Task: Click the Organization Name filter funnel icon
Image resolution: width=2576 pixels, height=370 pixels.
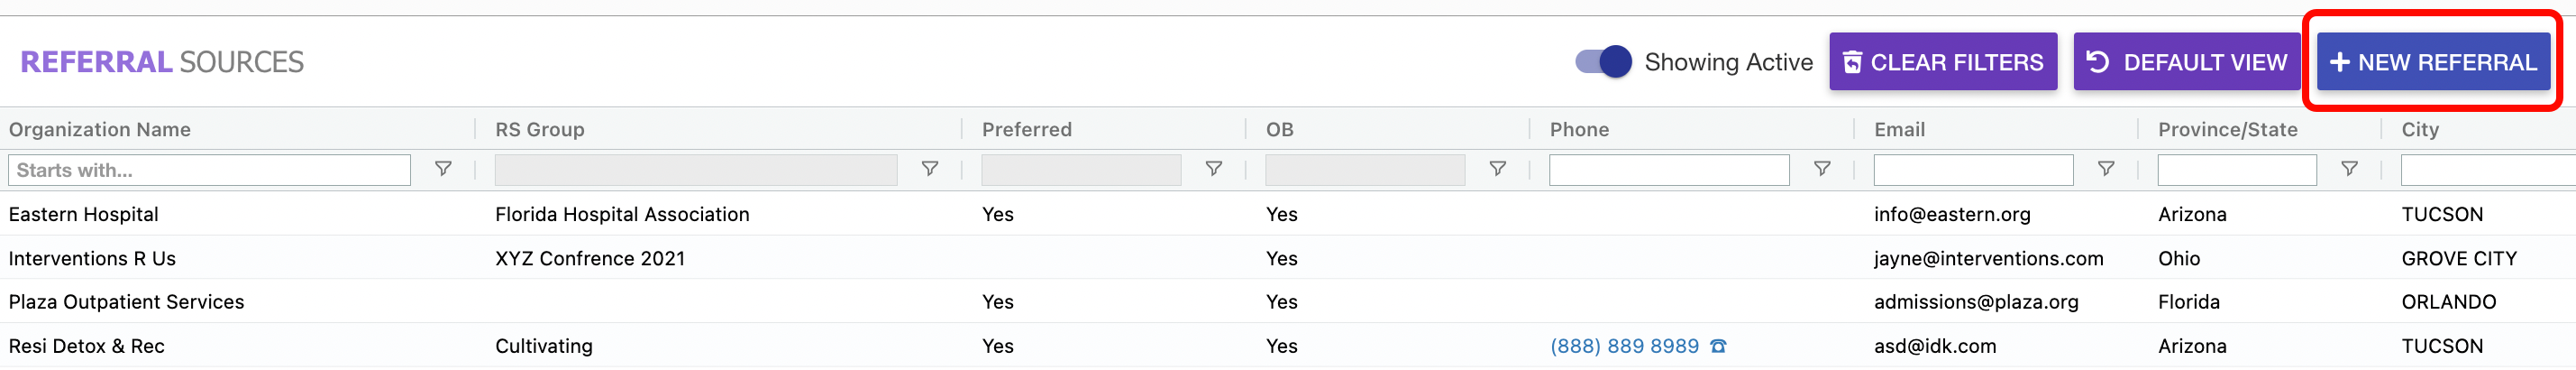Action: coord(443,169)
